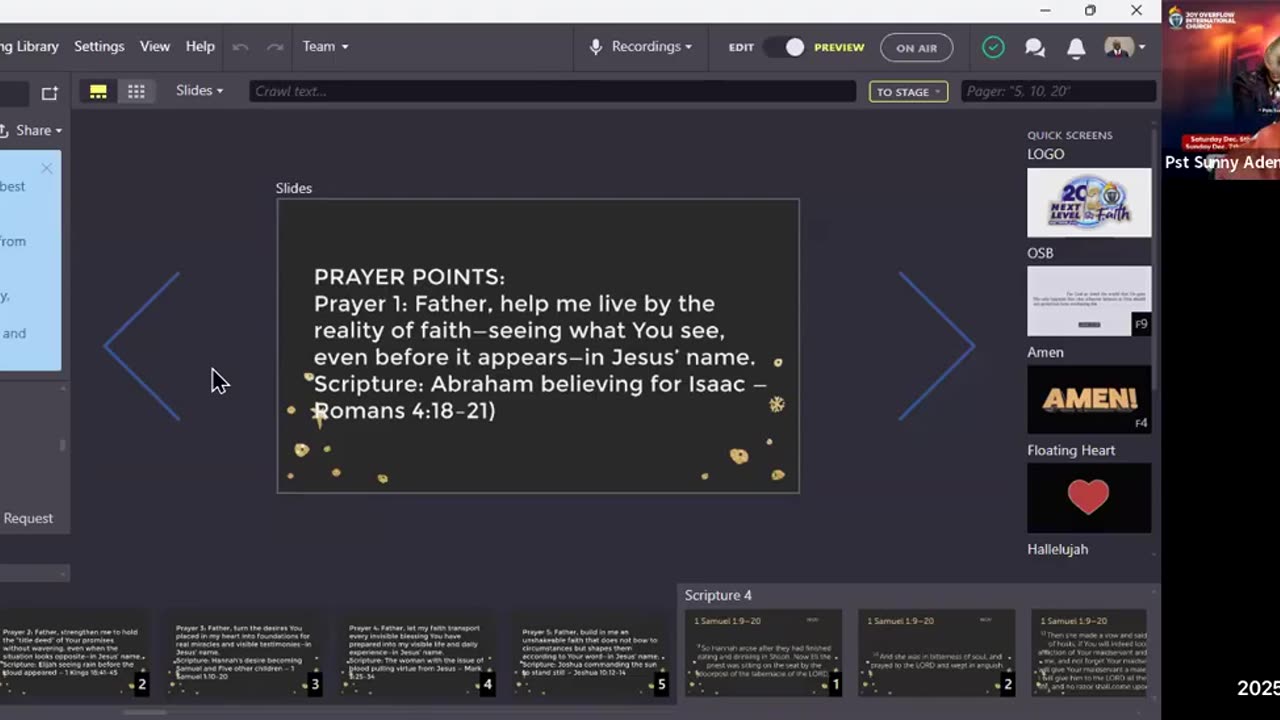Open the Settings menu
Screen dimensions: 1280x720
99,46
